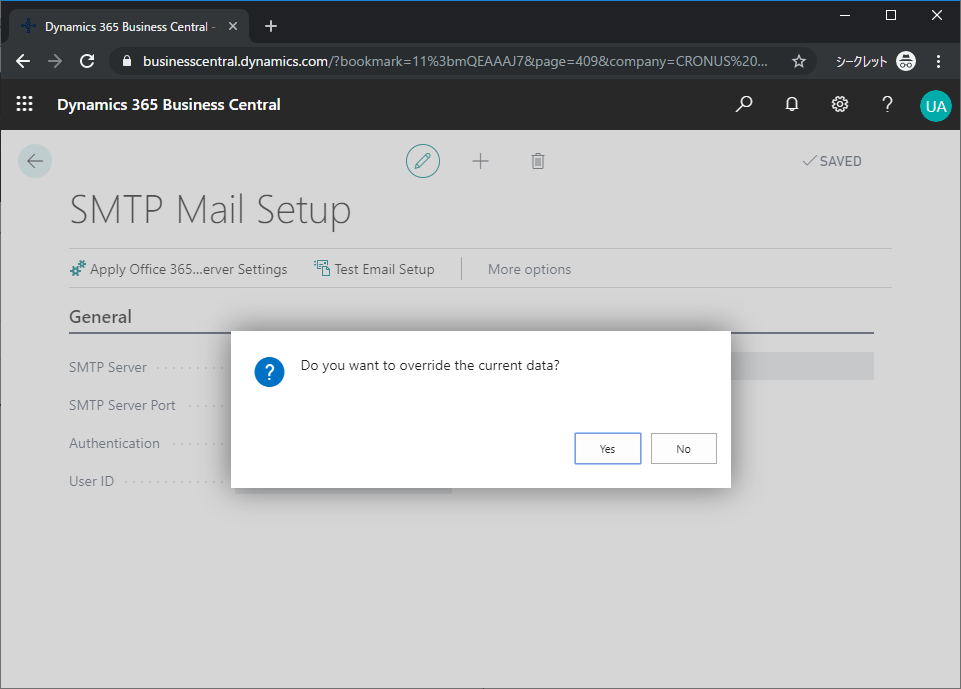The width and height of the screenshot is (961, 689).
Task: Open a new browser tab
Action: 271,26
